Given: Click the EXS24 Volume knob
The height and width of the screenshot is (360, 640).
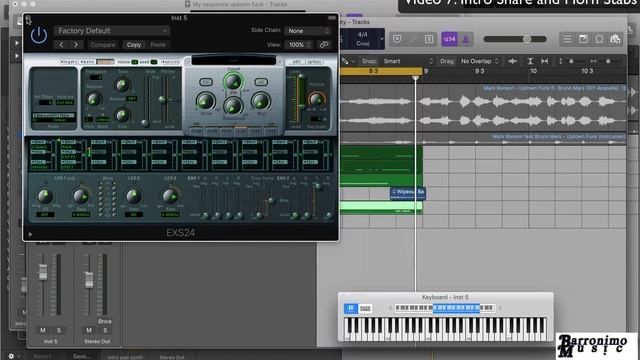Looking at the screenshot, I should pyautogui.click(x=316, y=99).
